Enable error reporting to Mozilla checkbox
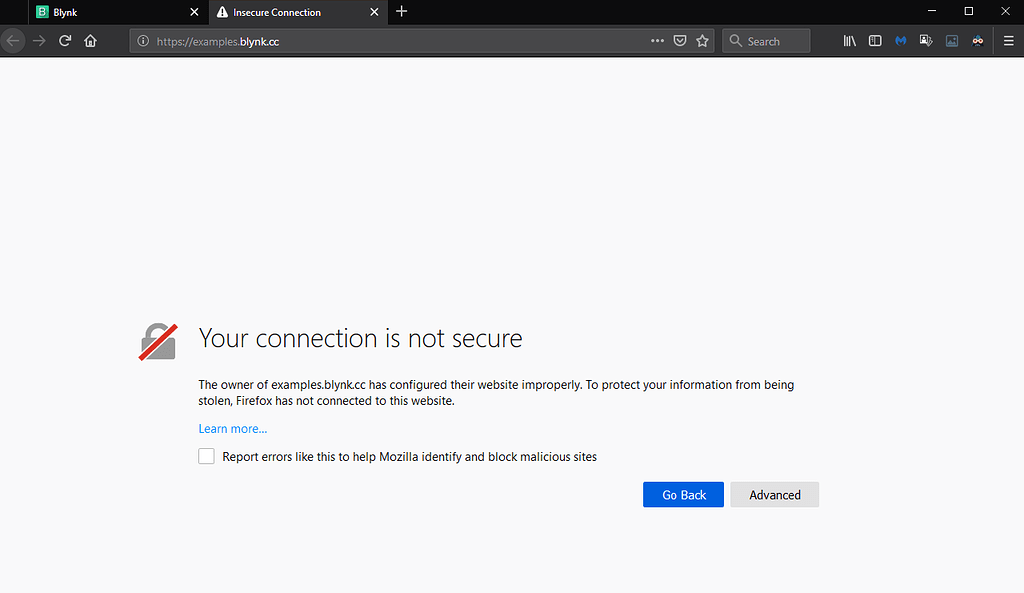Viewport: 1024px width, 593px height. coord(206,456)
